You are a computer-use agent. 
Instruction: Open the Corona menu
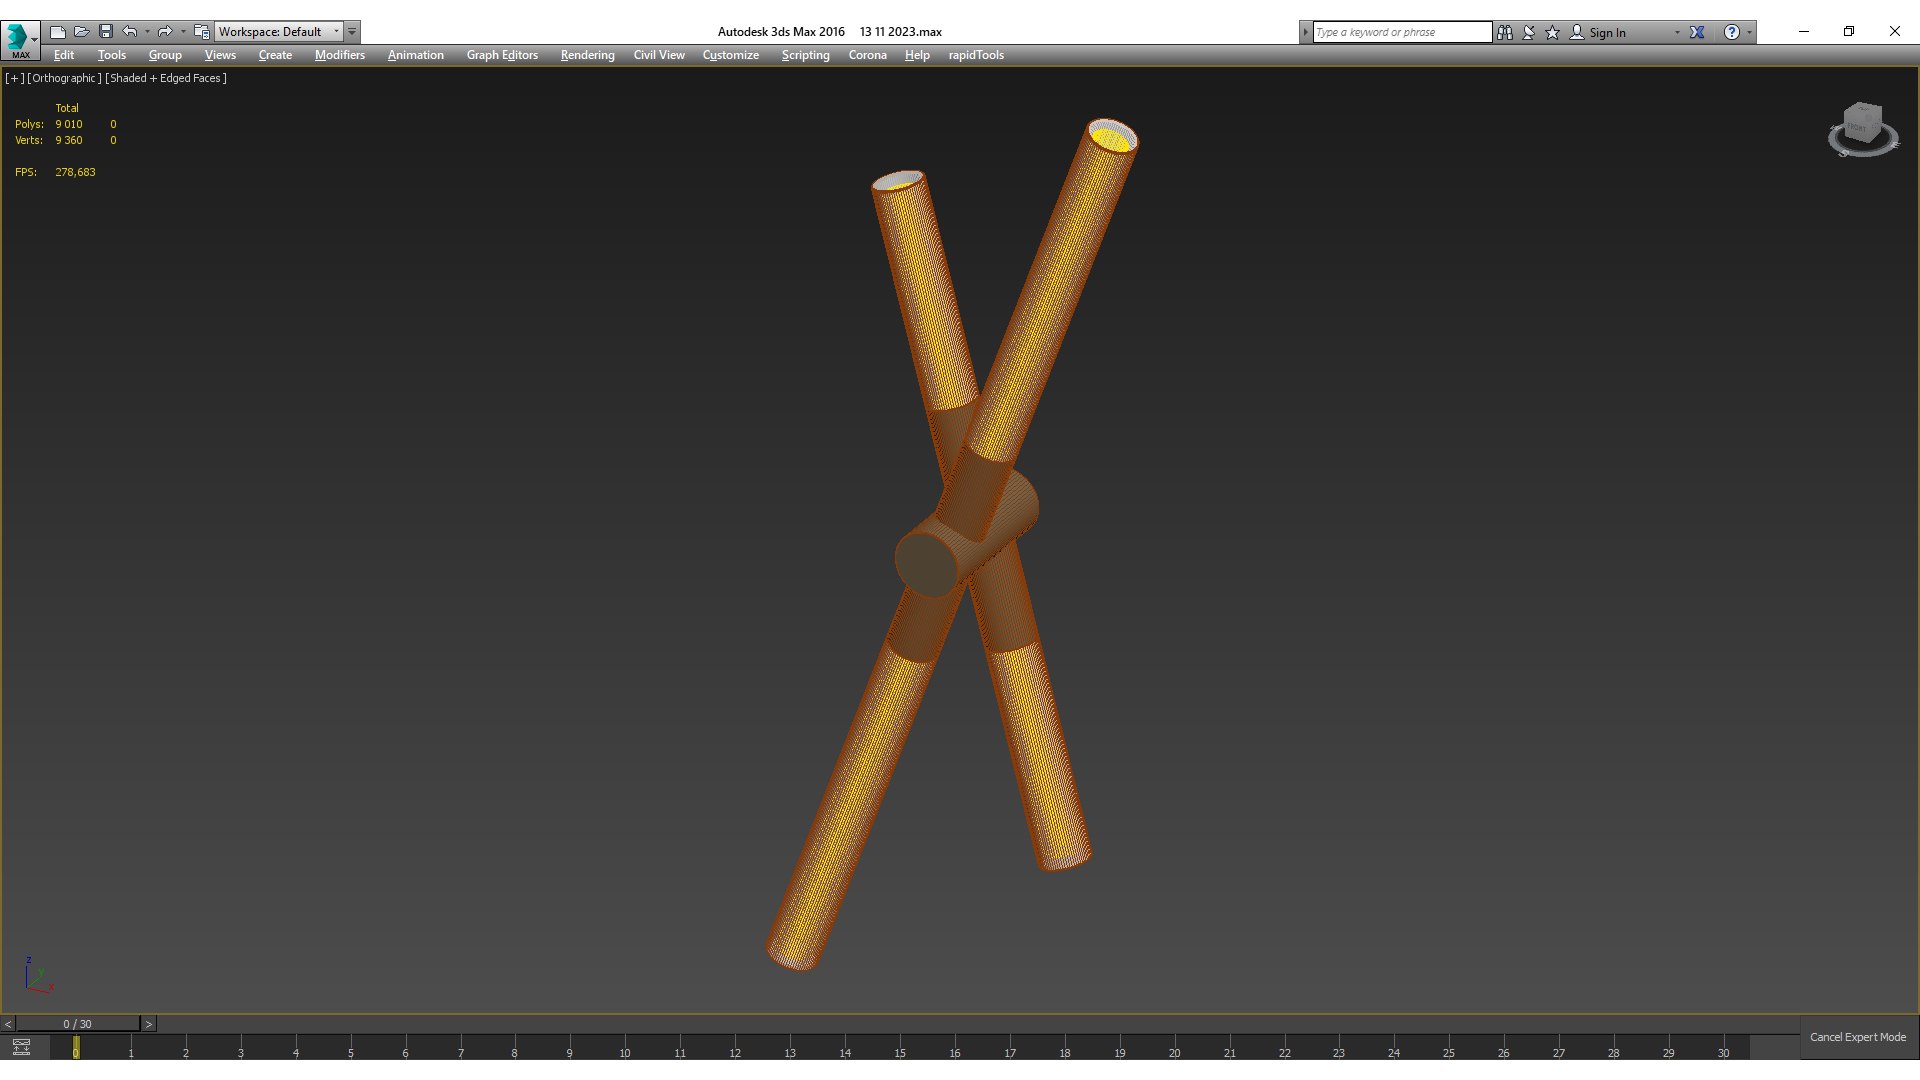868,55
